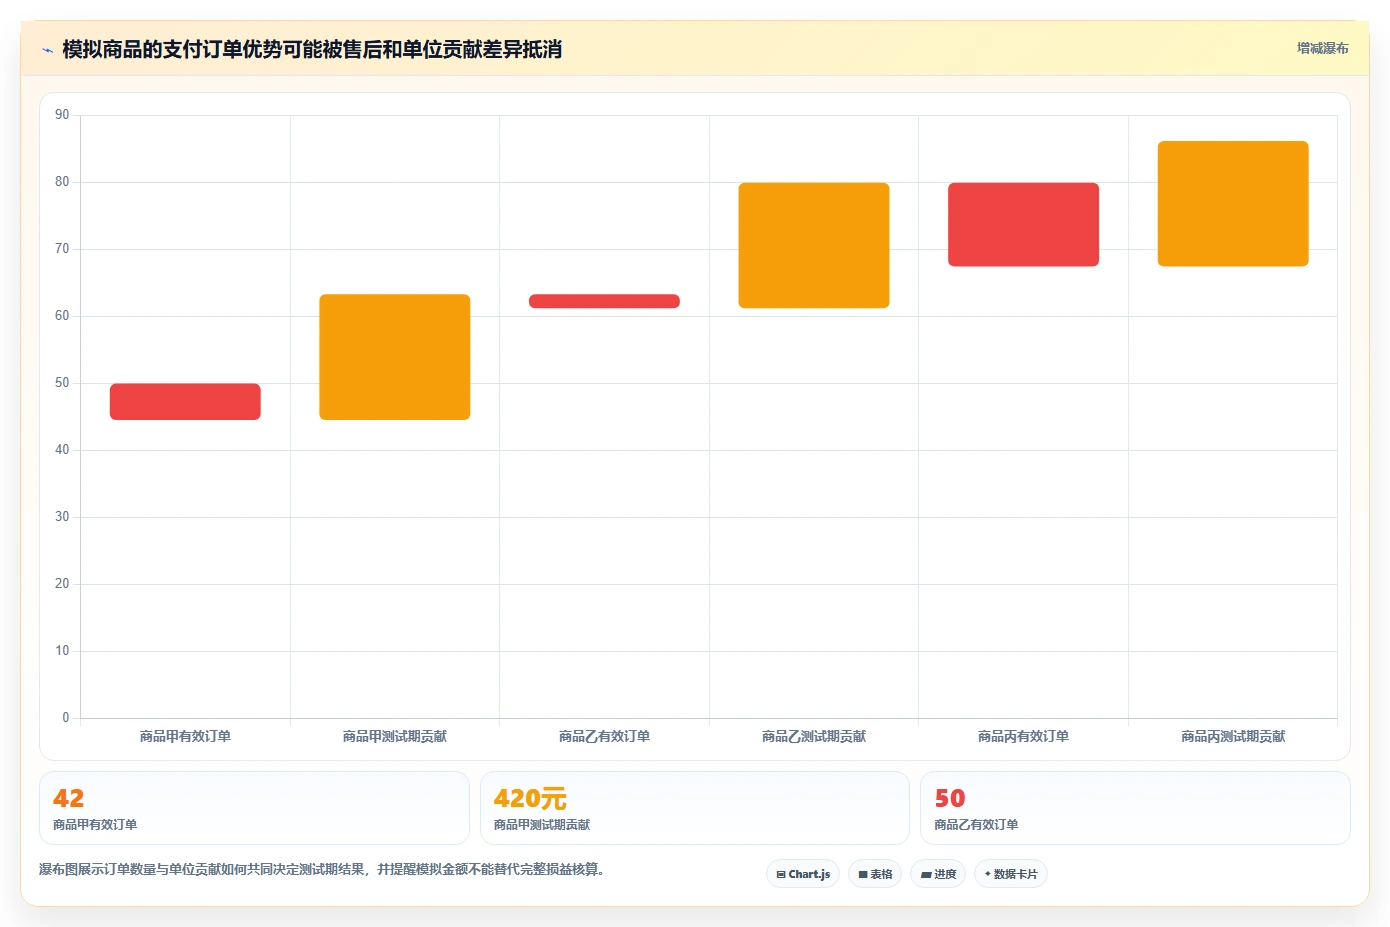This screenshot has height=927, width=1390.
Task: Click the chart title 模拟商品的支付订单优势…
Action: click(312, 50)
